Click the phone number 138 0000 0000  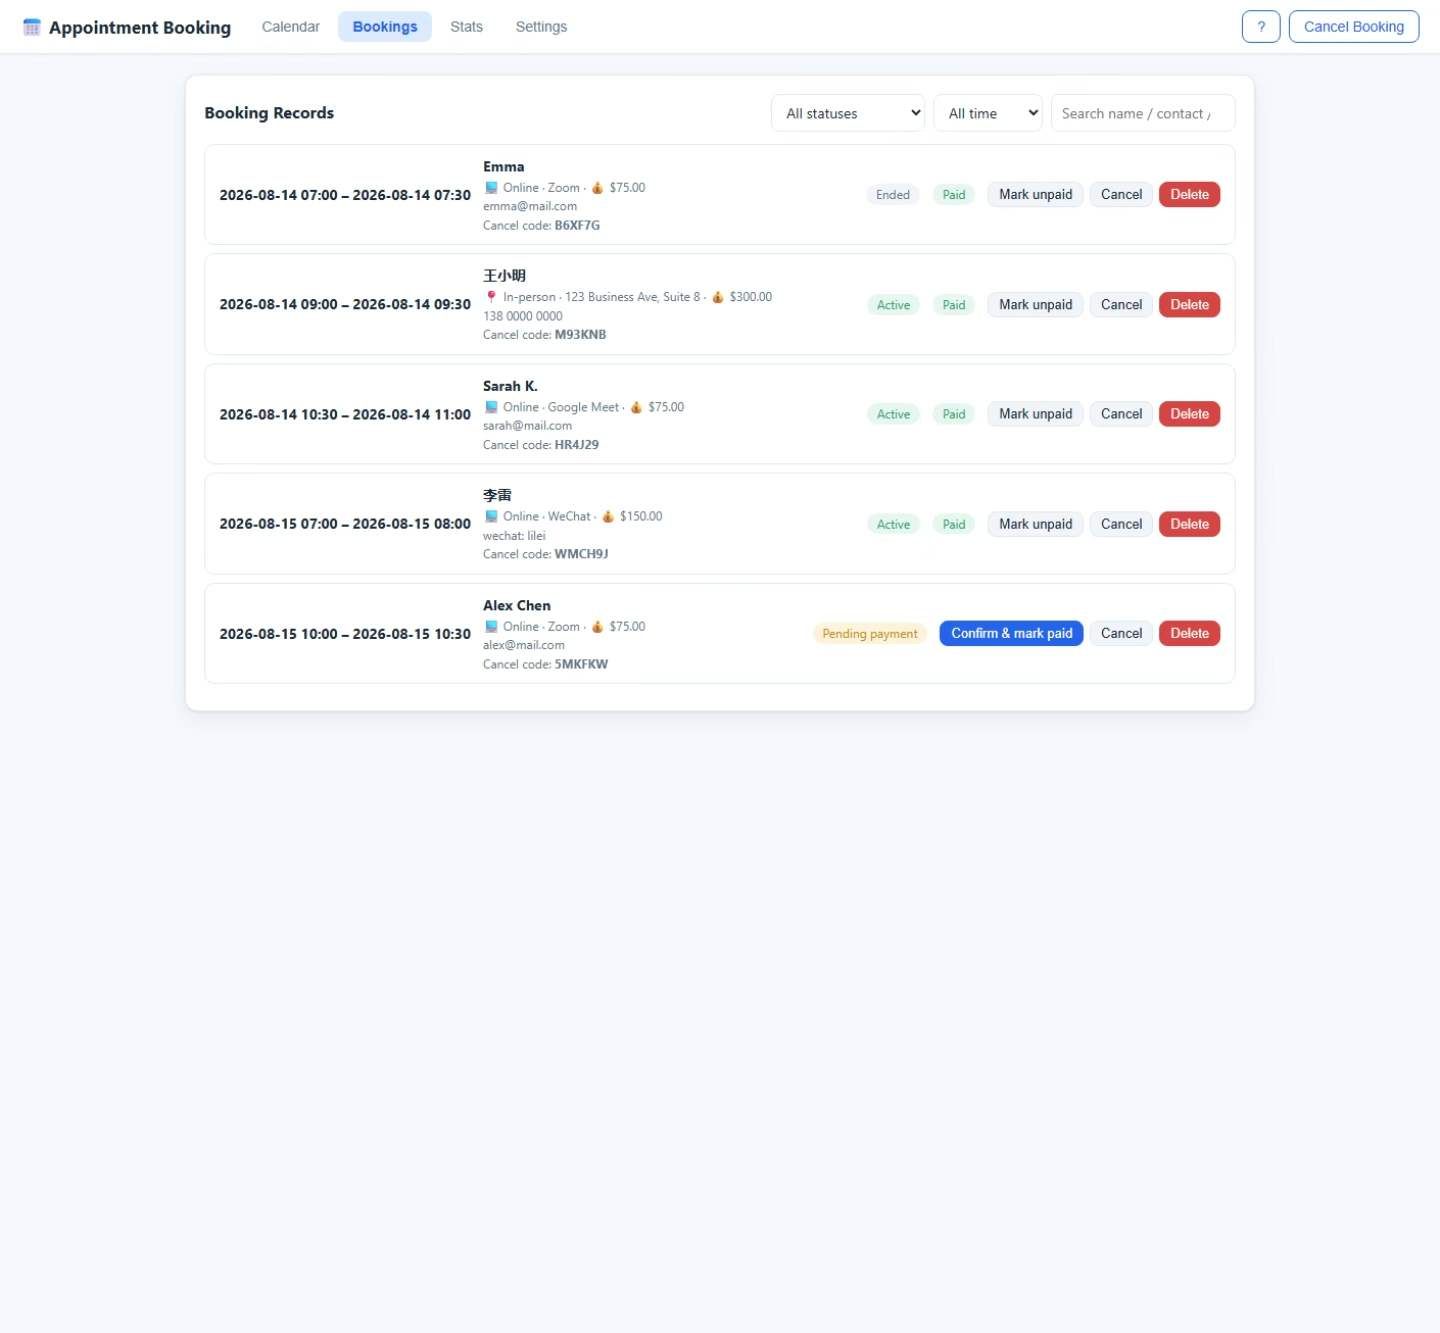[523, 316]
